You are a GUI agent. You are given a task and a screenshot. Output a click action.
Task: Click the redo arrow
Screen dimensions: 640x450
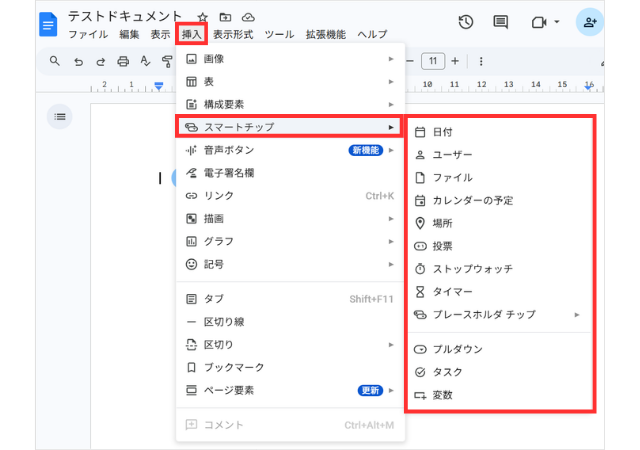pyautogui.click(x=100, y=62)
